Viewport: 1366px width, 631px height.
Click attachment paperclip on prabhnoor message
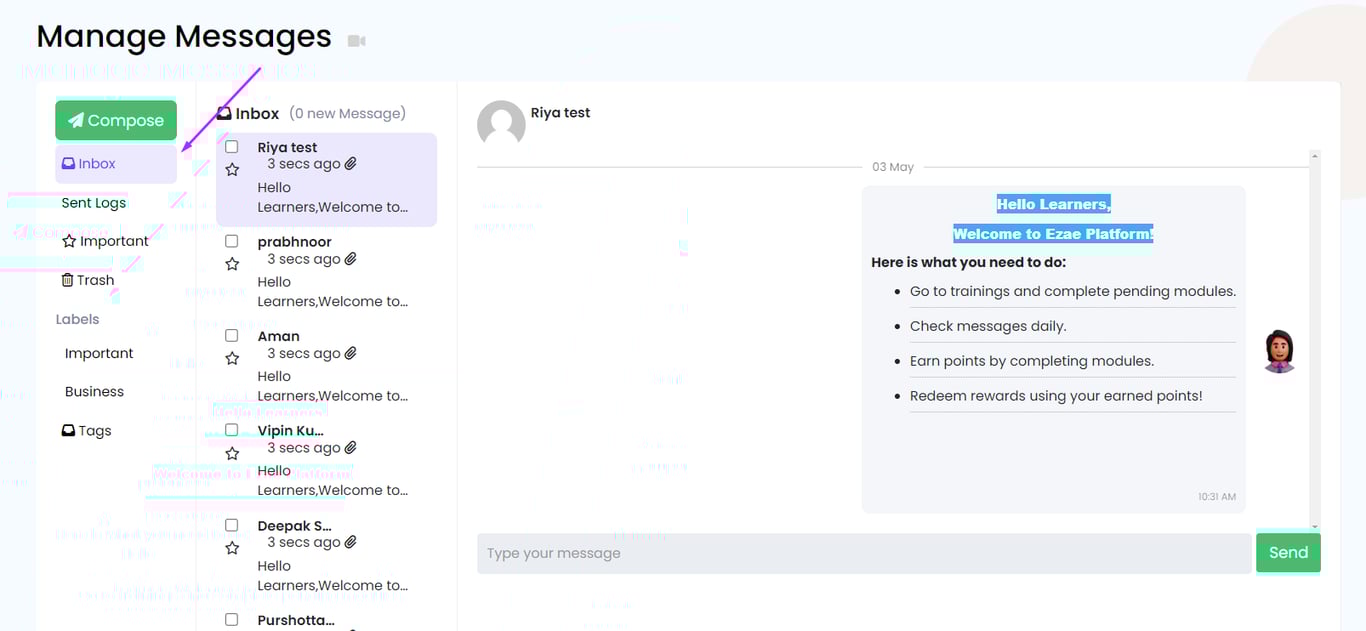(x=351, y=259)
